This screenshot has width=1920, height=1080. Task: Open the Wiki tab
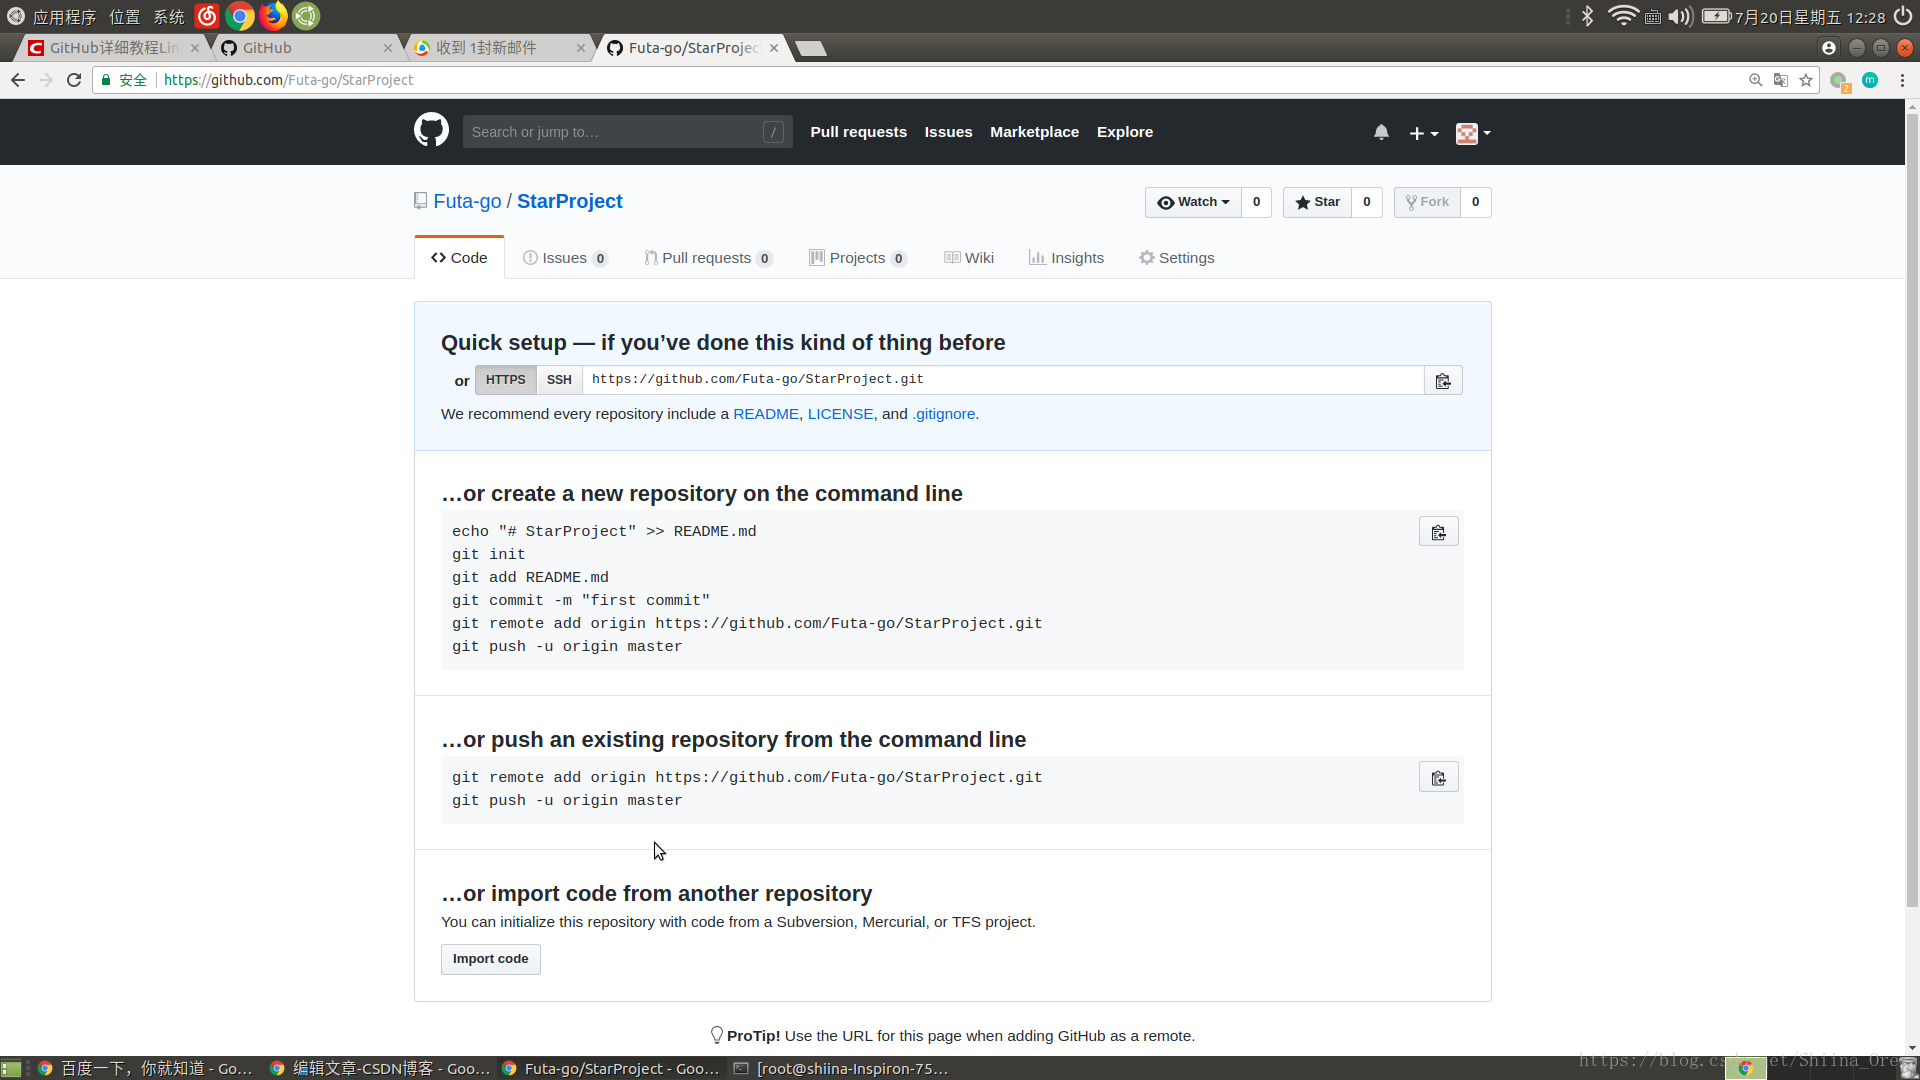(969, 258)
